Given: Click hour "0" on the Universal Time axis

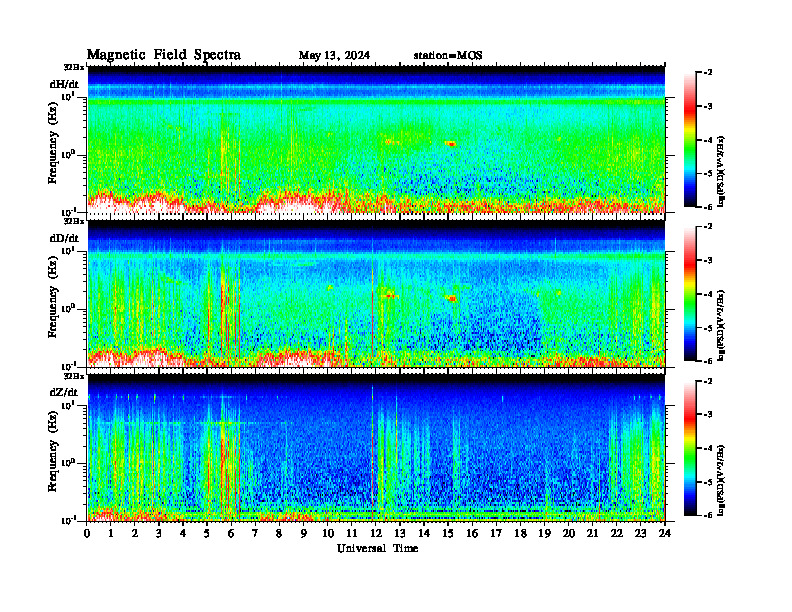Looking at the screenshot, I should click(x=87, y=533).
